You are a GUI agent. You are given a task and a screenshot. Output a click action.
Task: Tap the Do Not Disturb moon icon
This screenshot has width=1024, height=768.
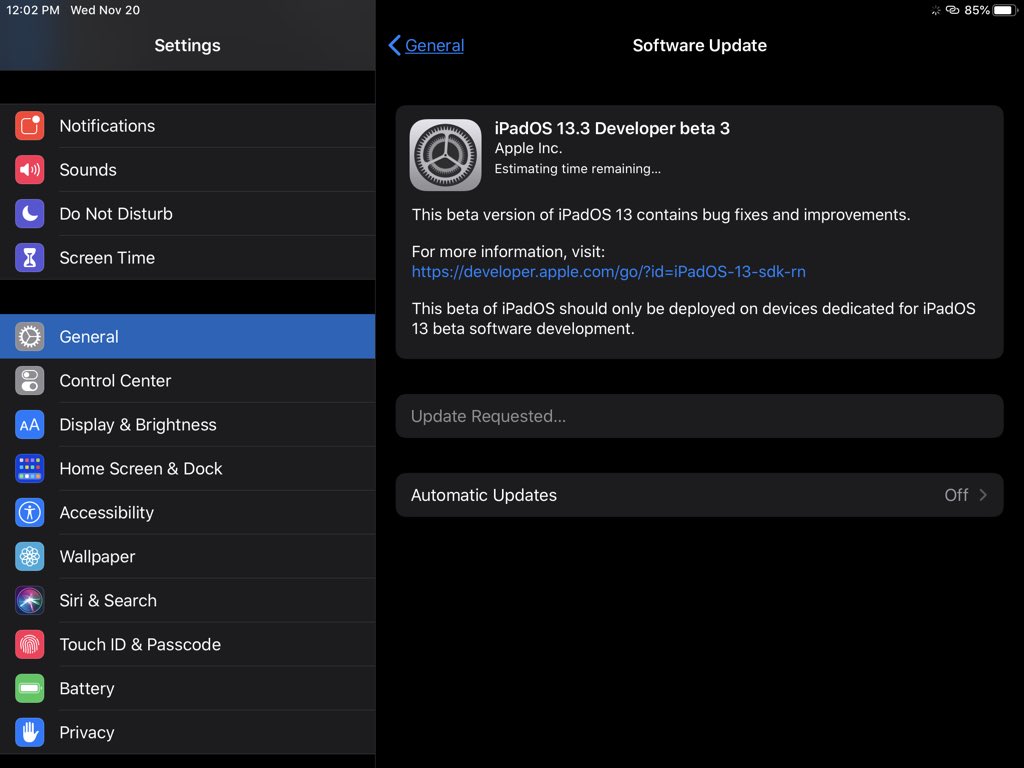(x=30, y=214)
